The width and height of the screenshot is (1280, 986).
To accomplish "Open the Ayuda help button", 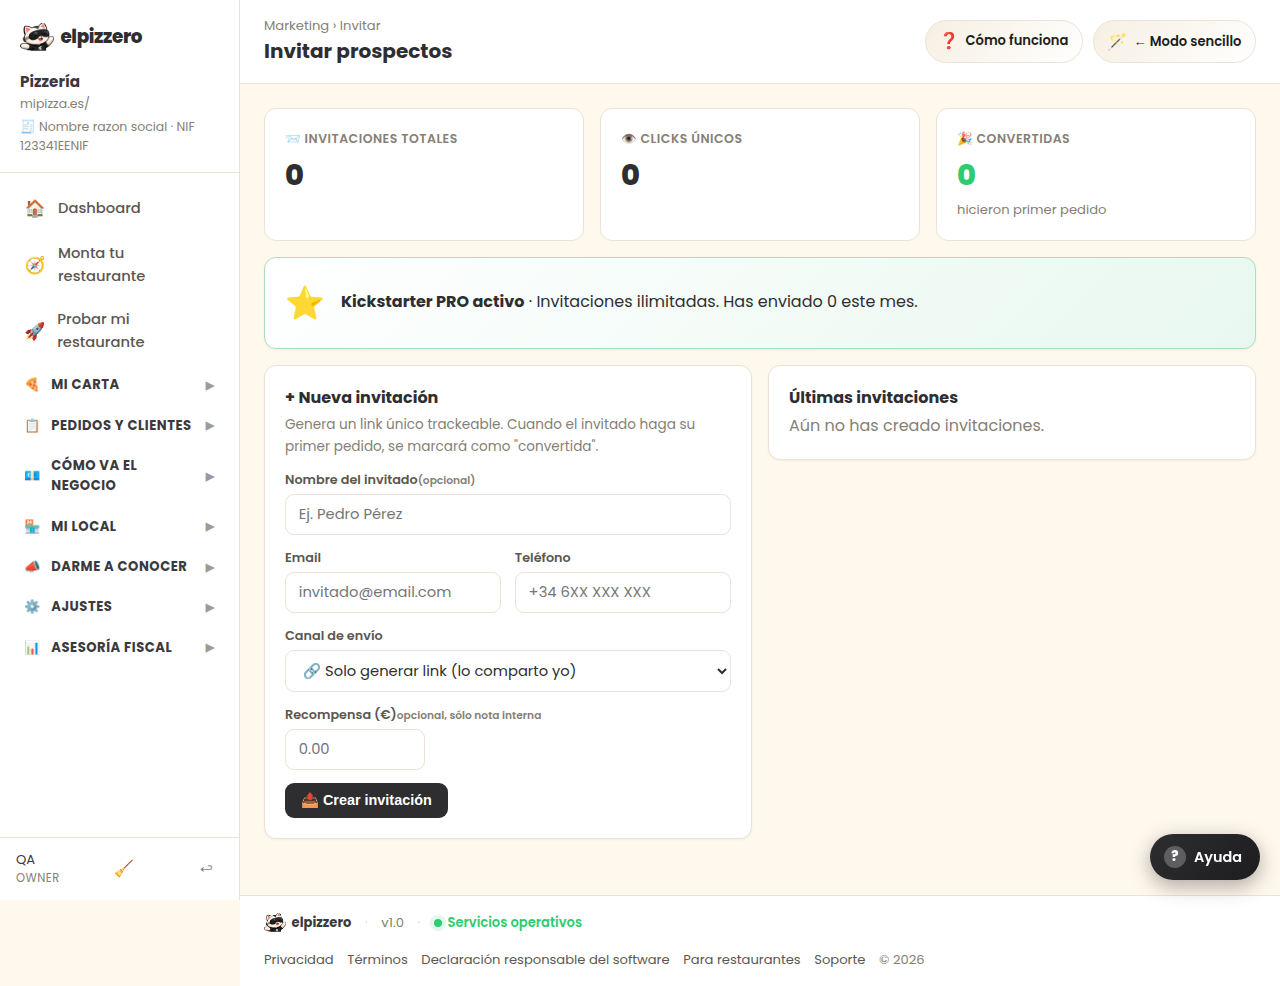I will [1205, 857].
